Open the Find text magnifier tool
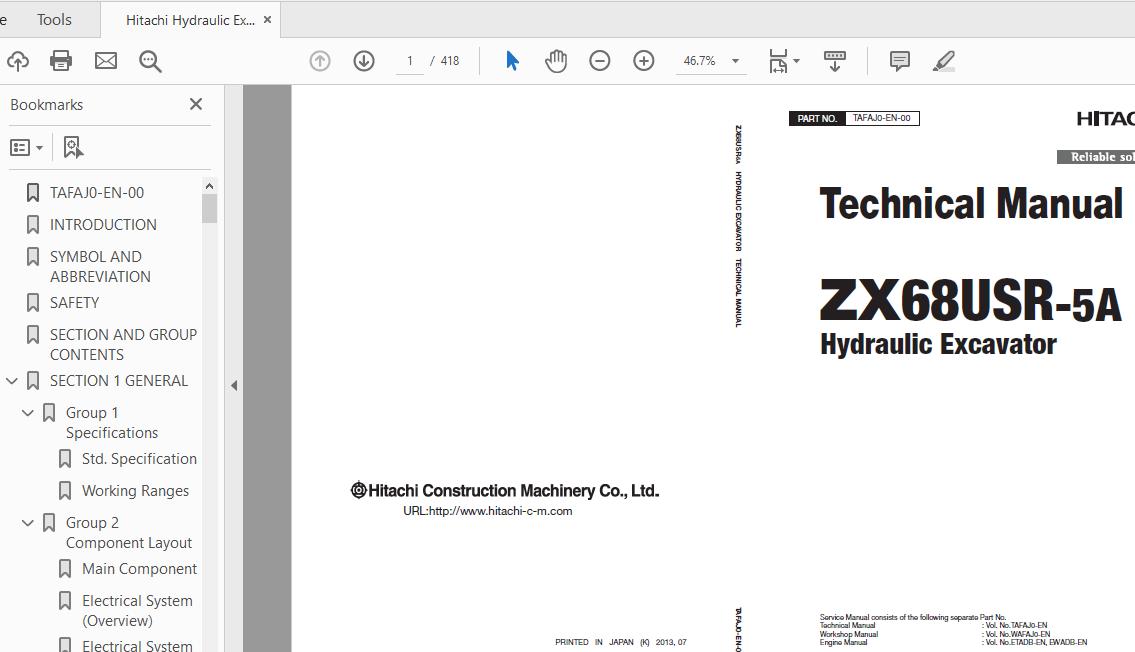The image size is (1135, 652). point(150,61)
